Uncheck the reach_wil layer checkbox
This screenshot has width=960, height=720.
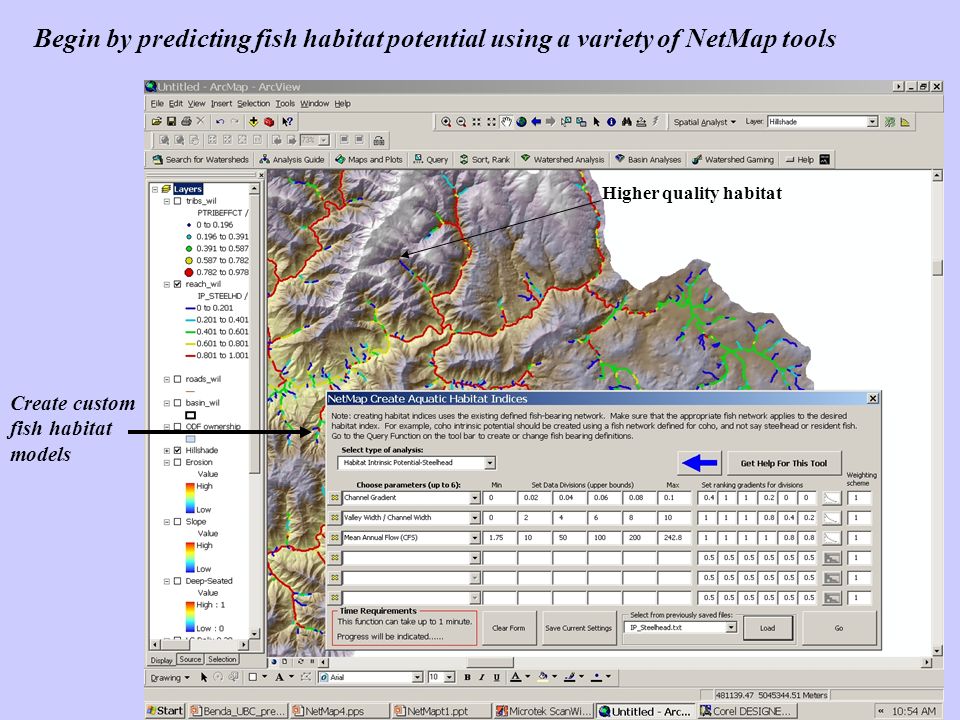178,284
